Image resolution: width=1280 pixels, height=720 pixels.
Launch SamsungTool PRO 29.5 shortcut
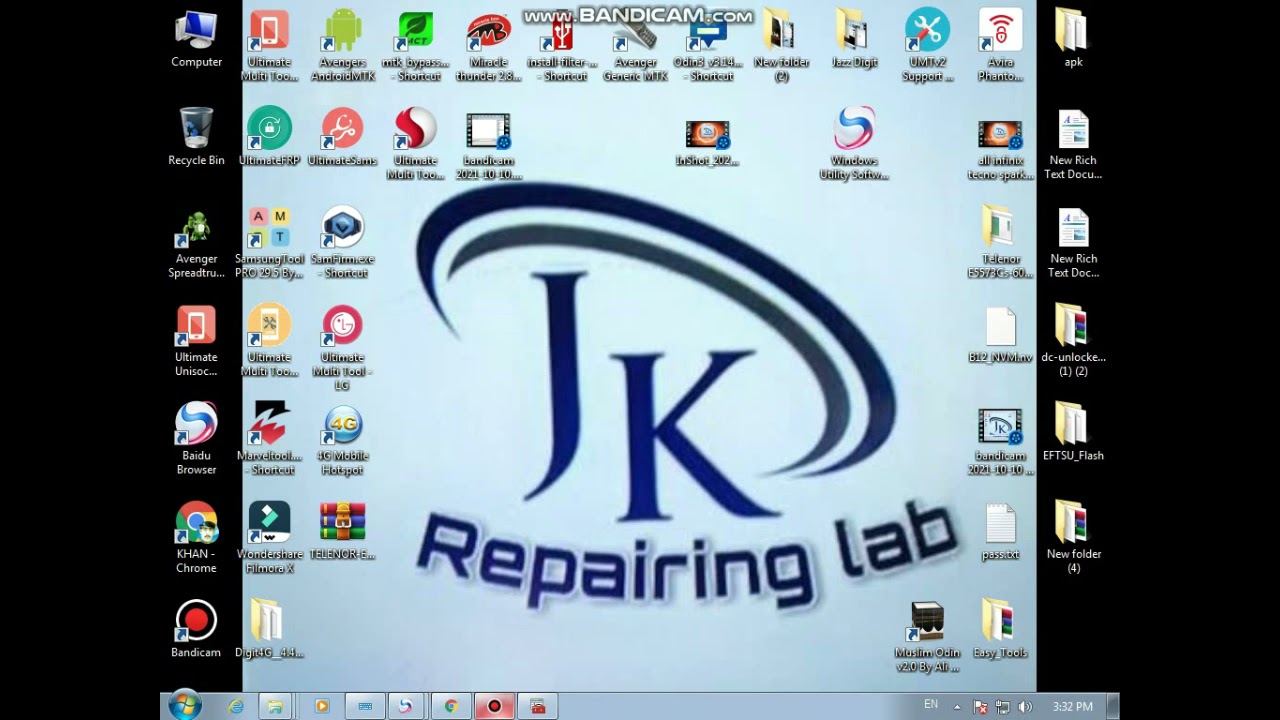click(269, 243)
